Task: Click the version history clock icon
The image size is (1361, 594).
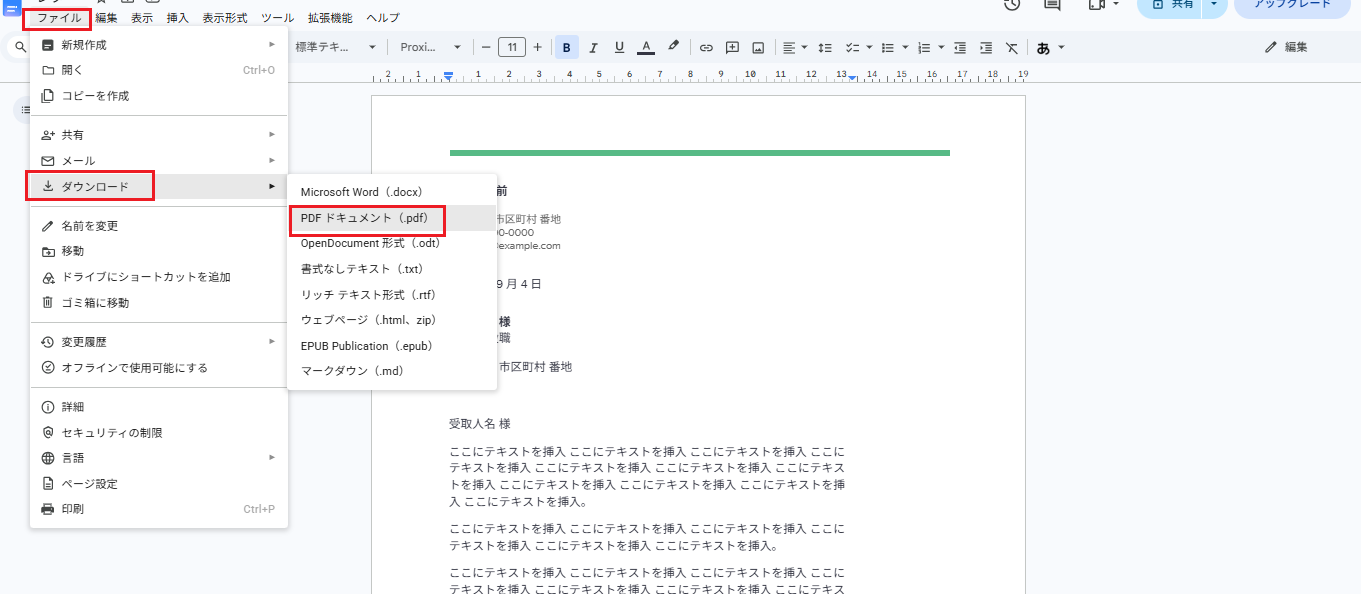Action: 1012,5
